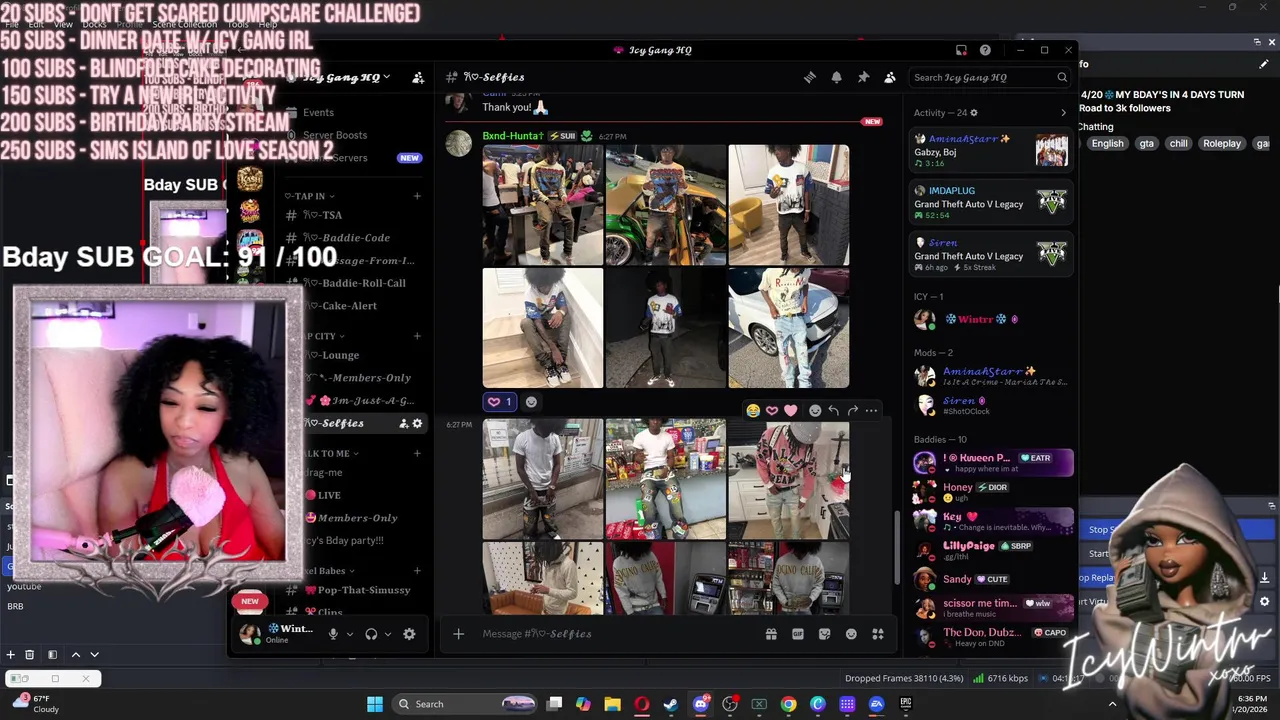Click English tag in stream info panel
This screenshot has height=720, width=1280.
pyautogui.click(x=1107, y=143)
